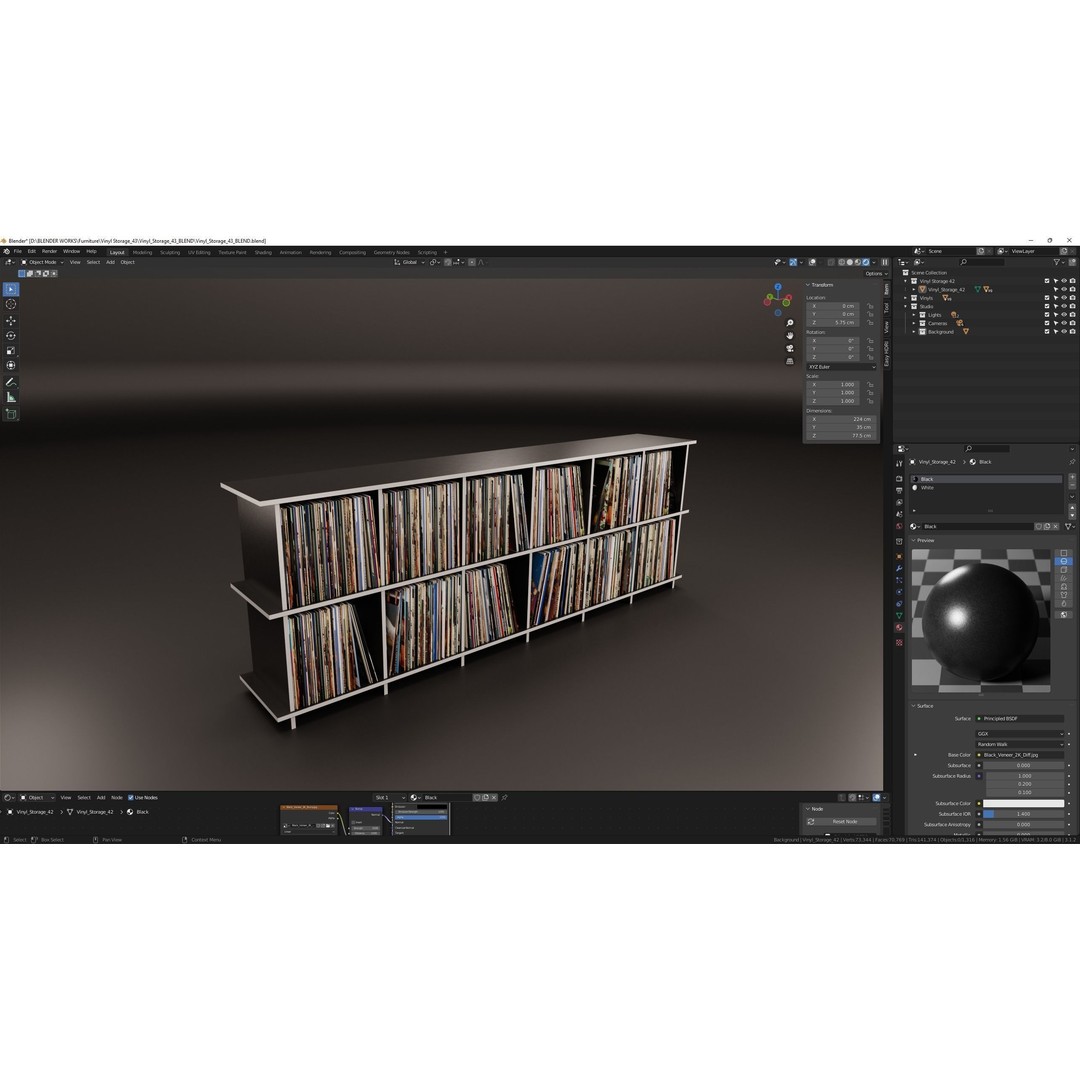
Task: Toggle the Vinyls collection checkbox
Action: coord(1047,298)
